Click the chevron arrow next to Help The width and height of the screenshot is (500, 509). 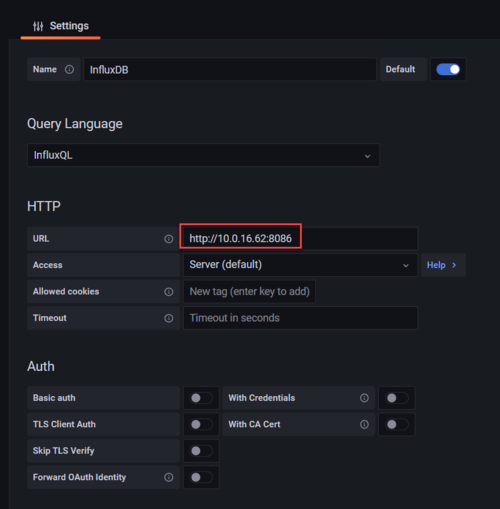(x=454, y=265)
